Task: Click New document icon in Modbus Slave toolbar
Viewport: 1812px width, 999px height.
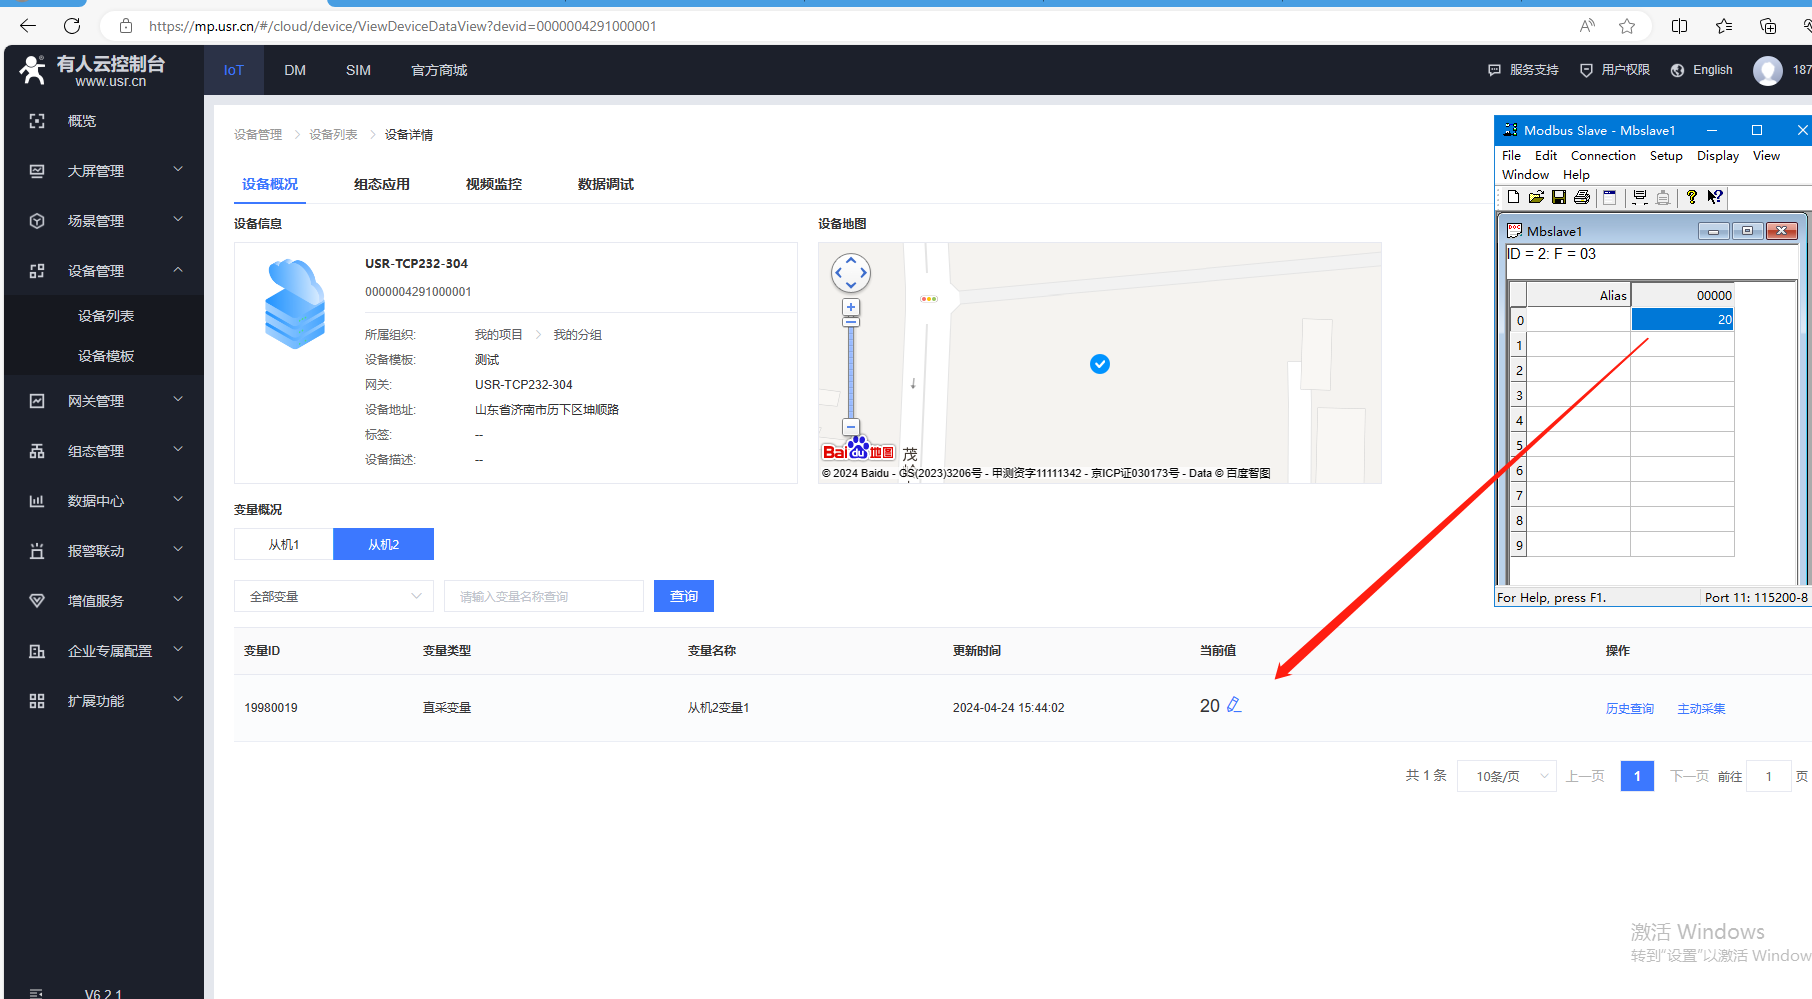Action: pos(1513,197)
